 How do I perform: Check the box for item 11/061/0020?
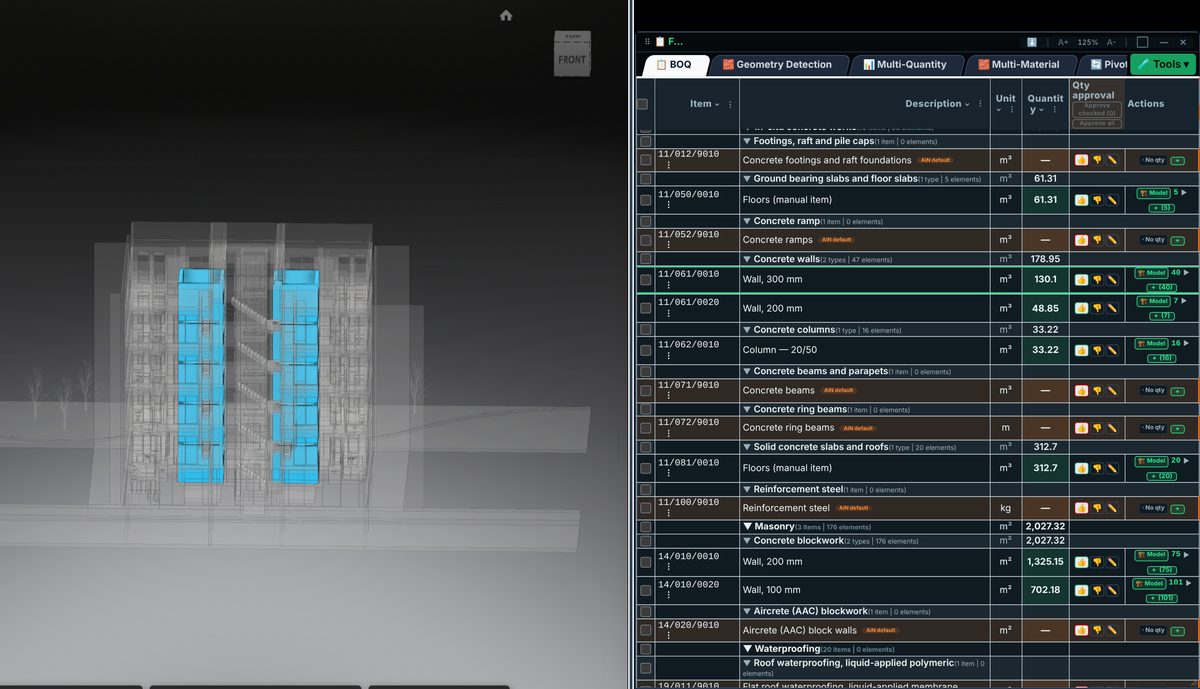646,309
